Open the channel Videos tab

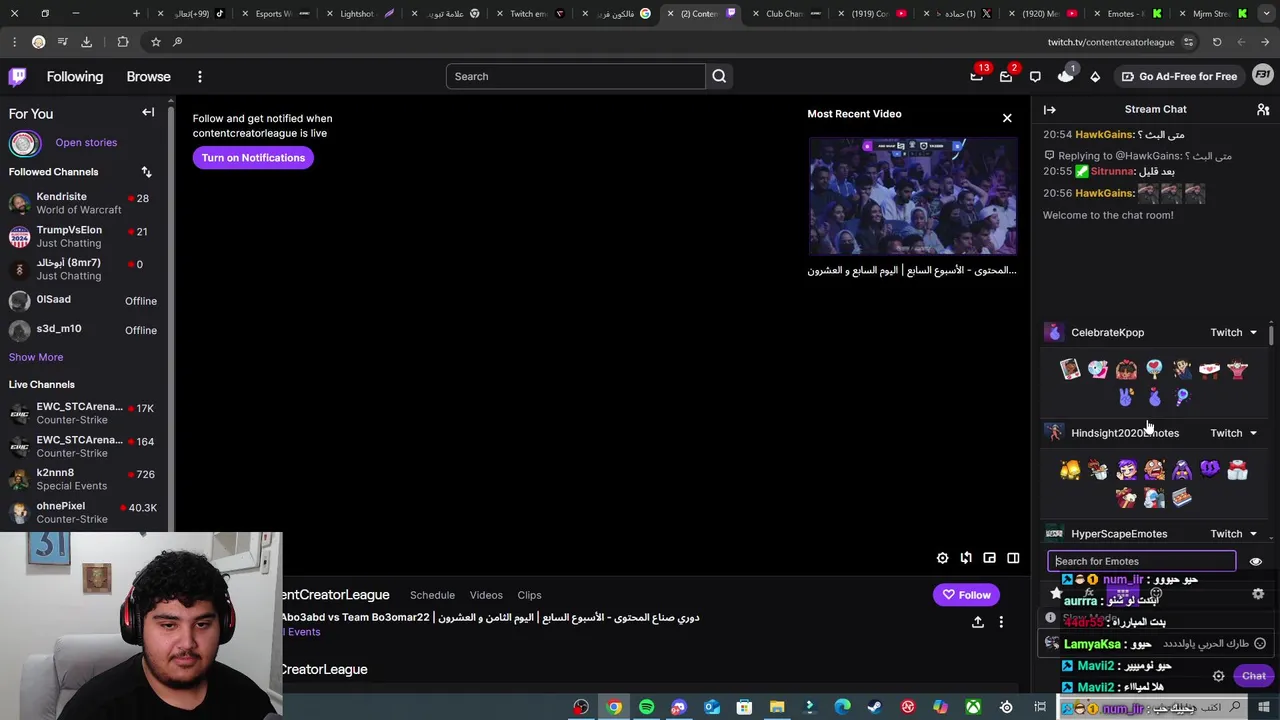click(x=486, y=595)
